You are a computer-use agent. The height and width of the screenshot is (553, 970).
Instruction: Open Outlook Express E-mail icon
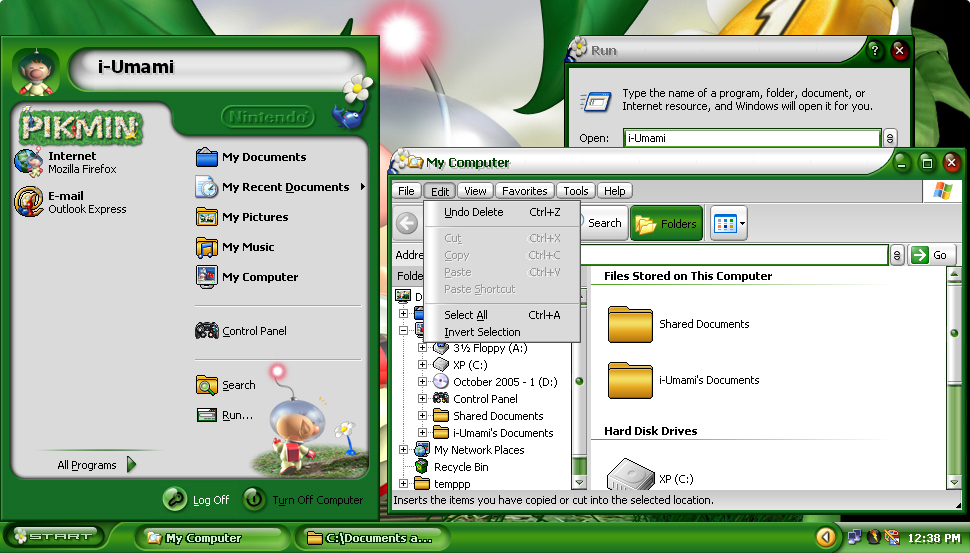pos(28,202)
